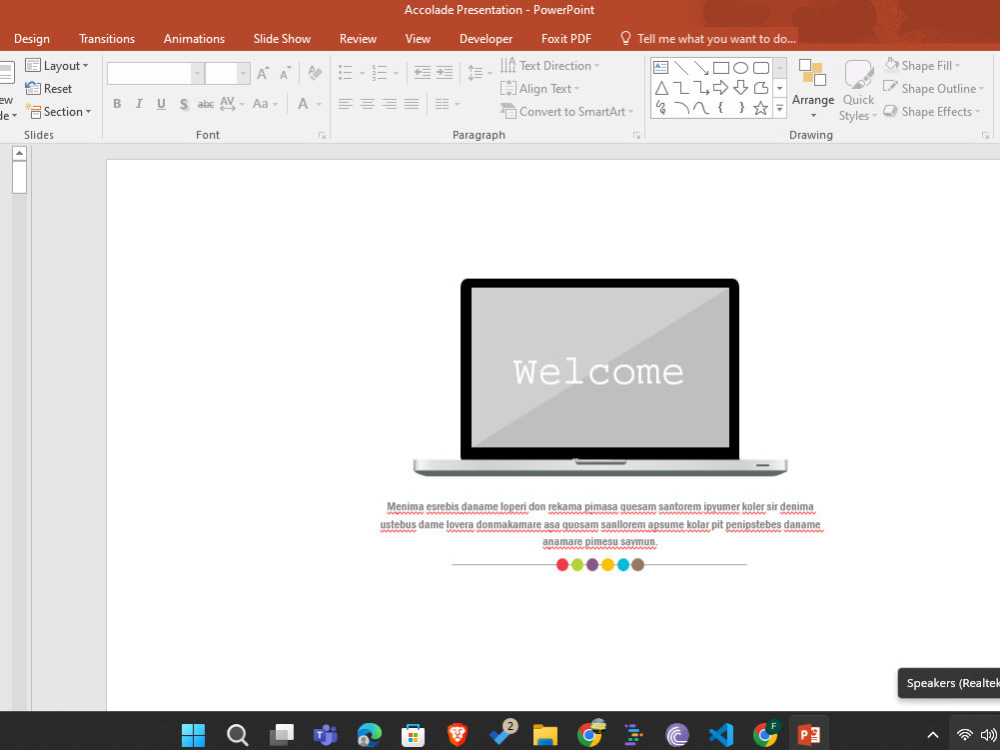Insert a Text Box from the shapes gallery
1000x750 pixels.
click(660, 66)
